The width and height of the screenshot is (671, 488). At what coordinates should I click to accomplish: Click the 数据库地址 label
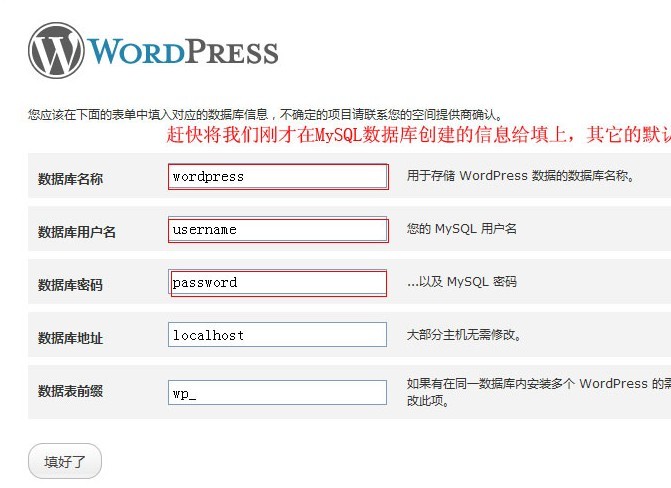pos(70,338)
